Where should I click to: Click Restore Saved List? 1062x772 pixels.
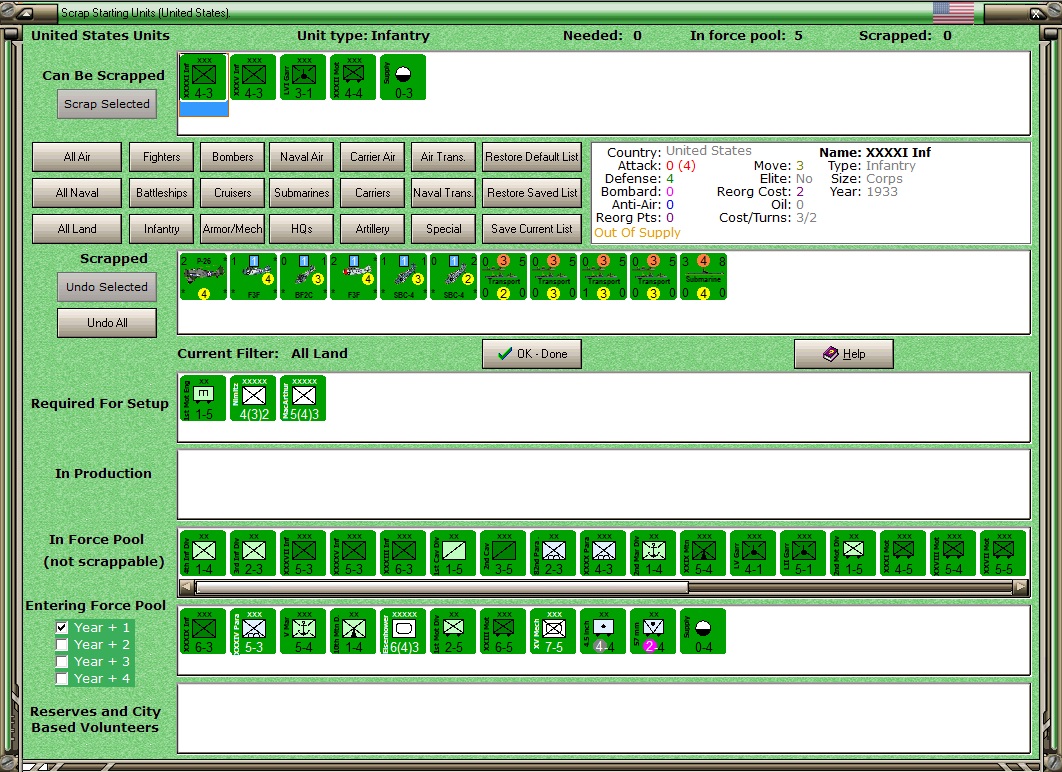click(x=532, y=193)
